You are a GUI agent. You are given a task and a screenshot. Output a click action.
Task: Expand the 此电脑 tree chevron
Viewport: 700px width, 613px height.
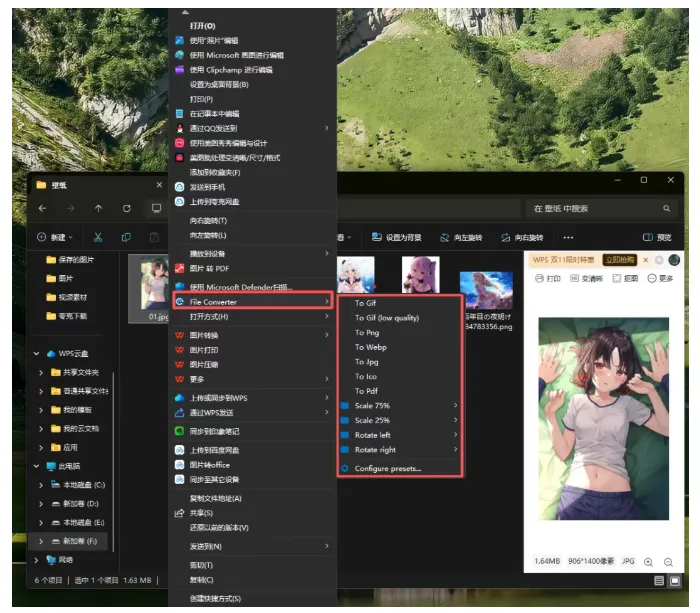(x=37, y=466)
